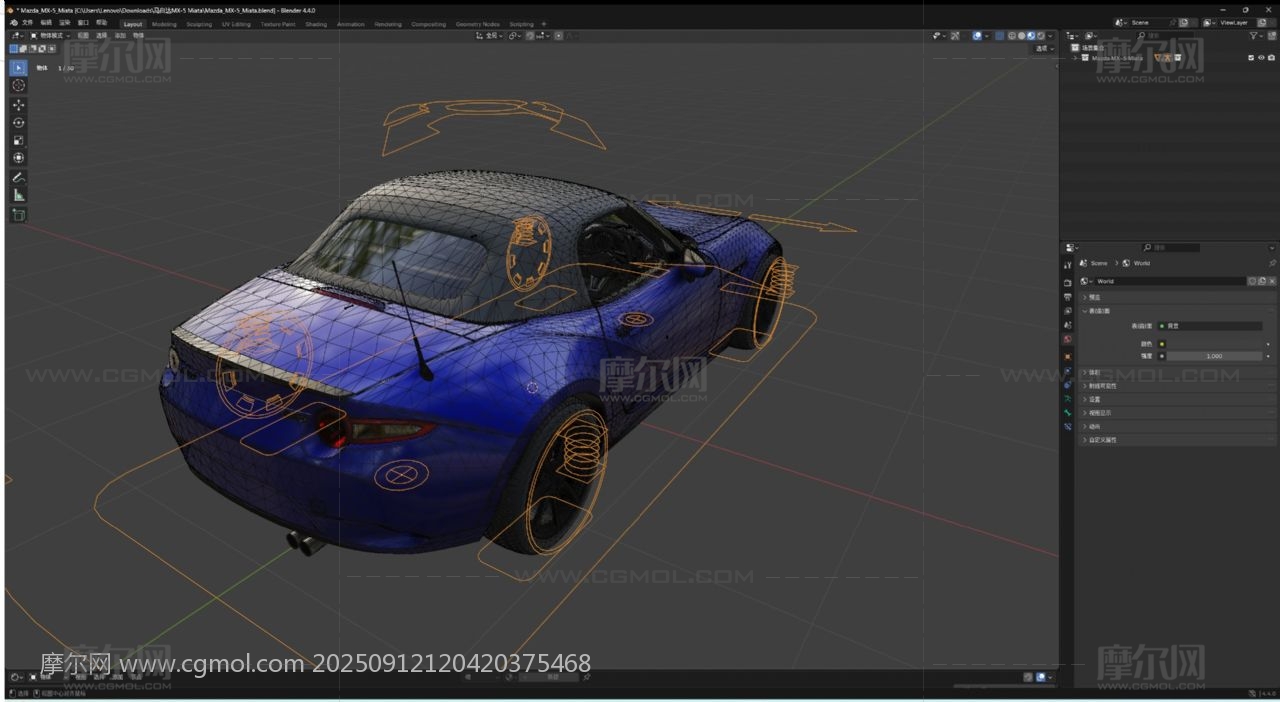Screen dimensions: 1280x702
Task: Switch to solid viewport shading
Action: 1022,36
